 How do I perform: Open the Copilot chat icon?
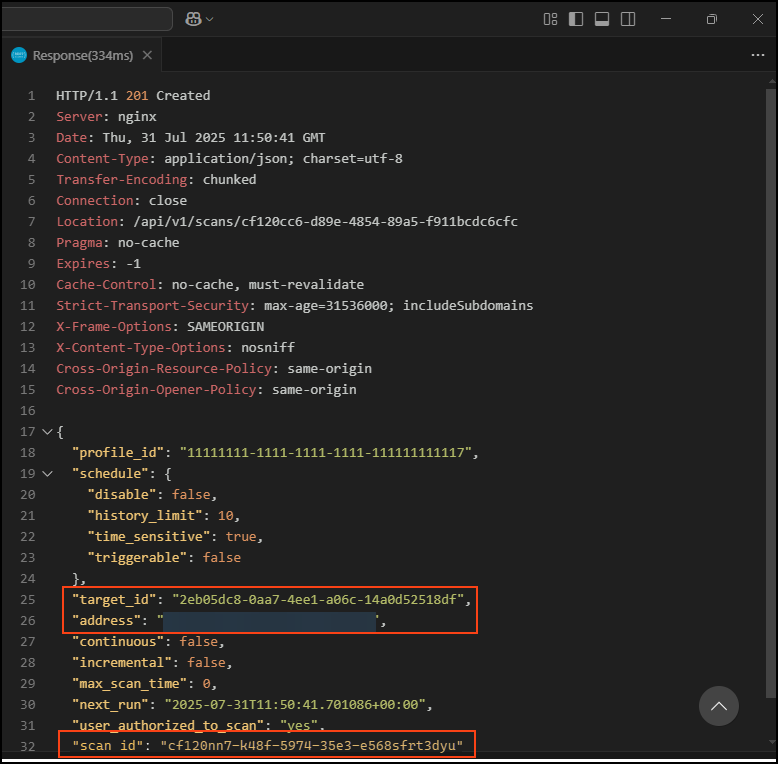tap(193, 19)
